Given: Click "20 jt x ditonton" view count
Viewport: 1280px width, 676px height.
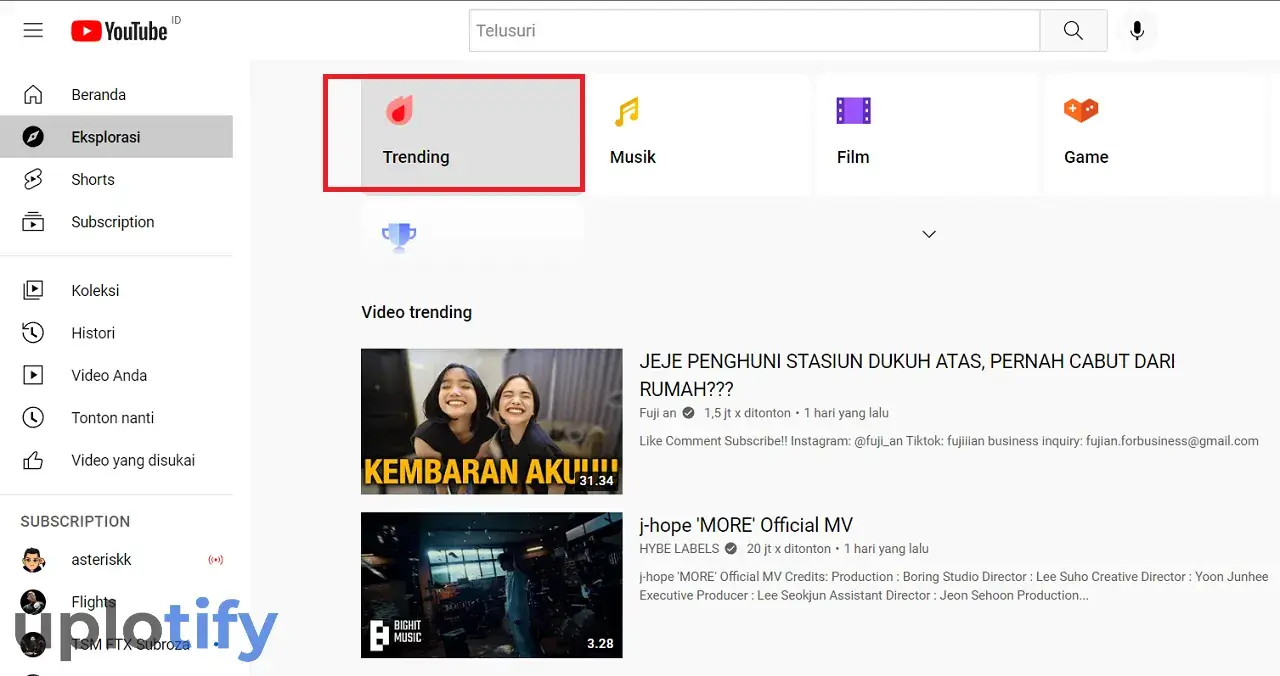Looking at the screenshot, I should (x=789, y=549).
